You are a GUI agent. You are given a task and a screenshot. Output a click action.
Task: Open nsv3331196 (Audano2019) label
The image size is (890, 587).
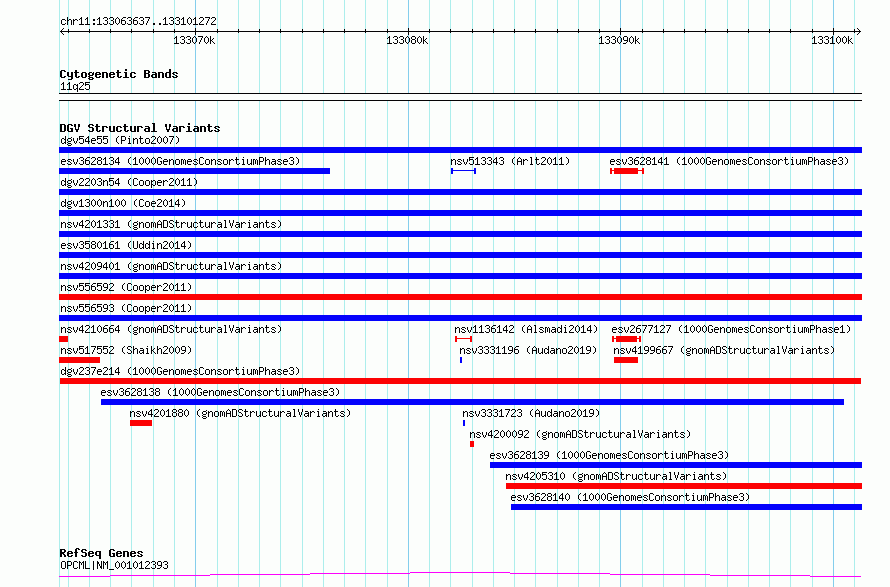click(528, 350)
